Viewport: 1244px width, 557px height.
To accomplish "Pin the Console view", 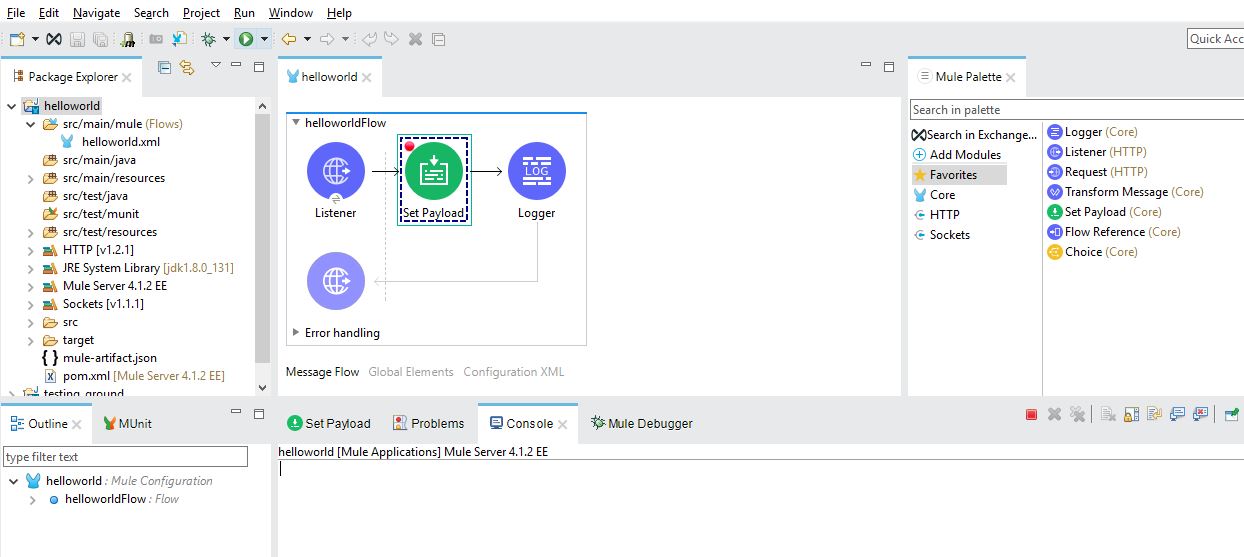I will click(x=1232, y=414).
